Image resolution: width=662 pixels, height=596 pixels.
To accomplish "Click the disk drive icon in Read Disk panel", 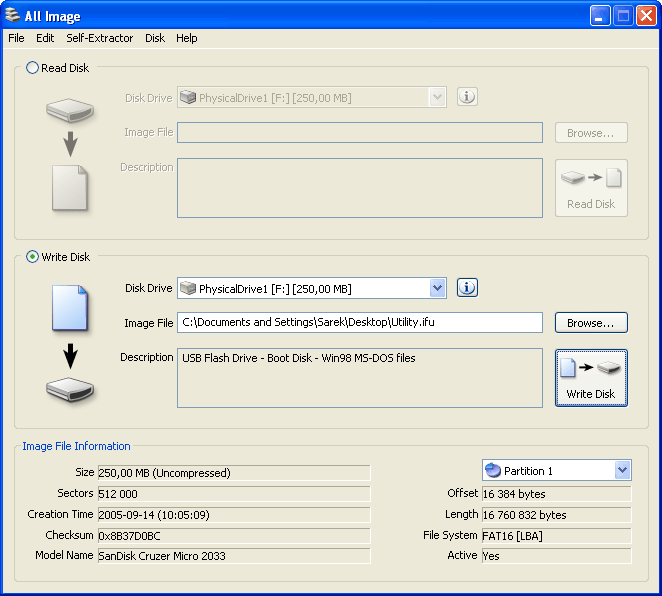I will click(70, 111).
